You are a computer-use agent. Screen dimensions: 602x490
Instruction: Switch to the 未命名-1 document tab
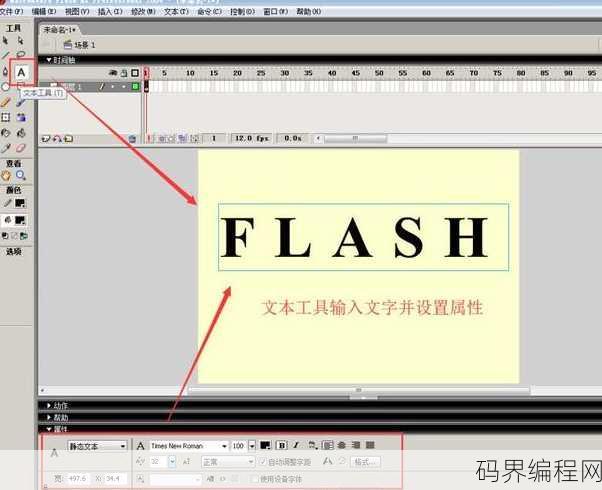tap(59, 30)
